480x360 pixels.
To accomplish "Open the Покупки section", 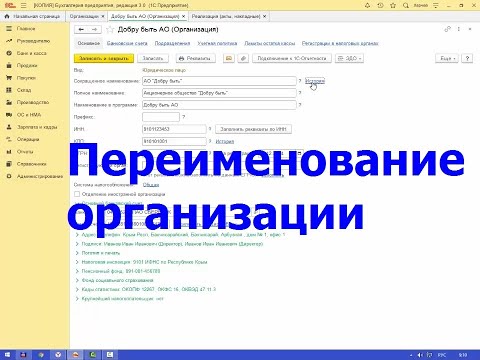I will click(x=26, y=78).
